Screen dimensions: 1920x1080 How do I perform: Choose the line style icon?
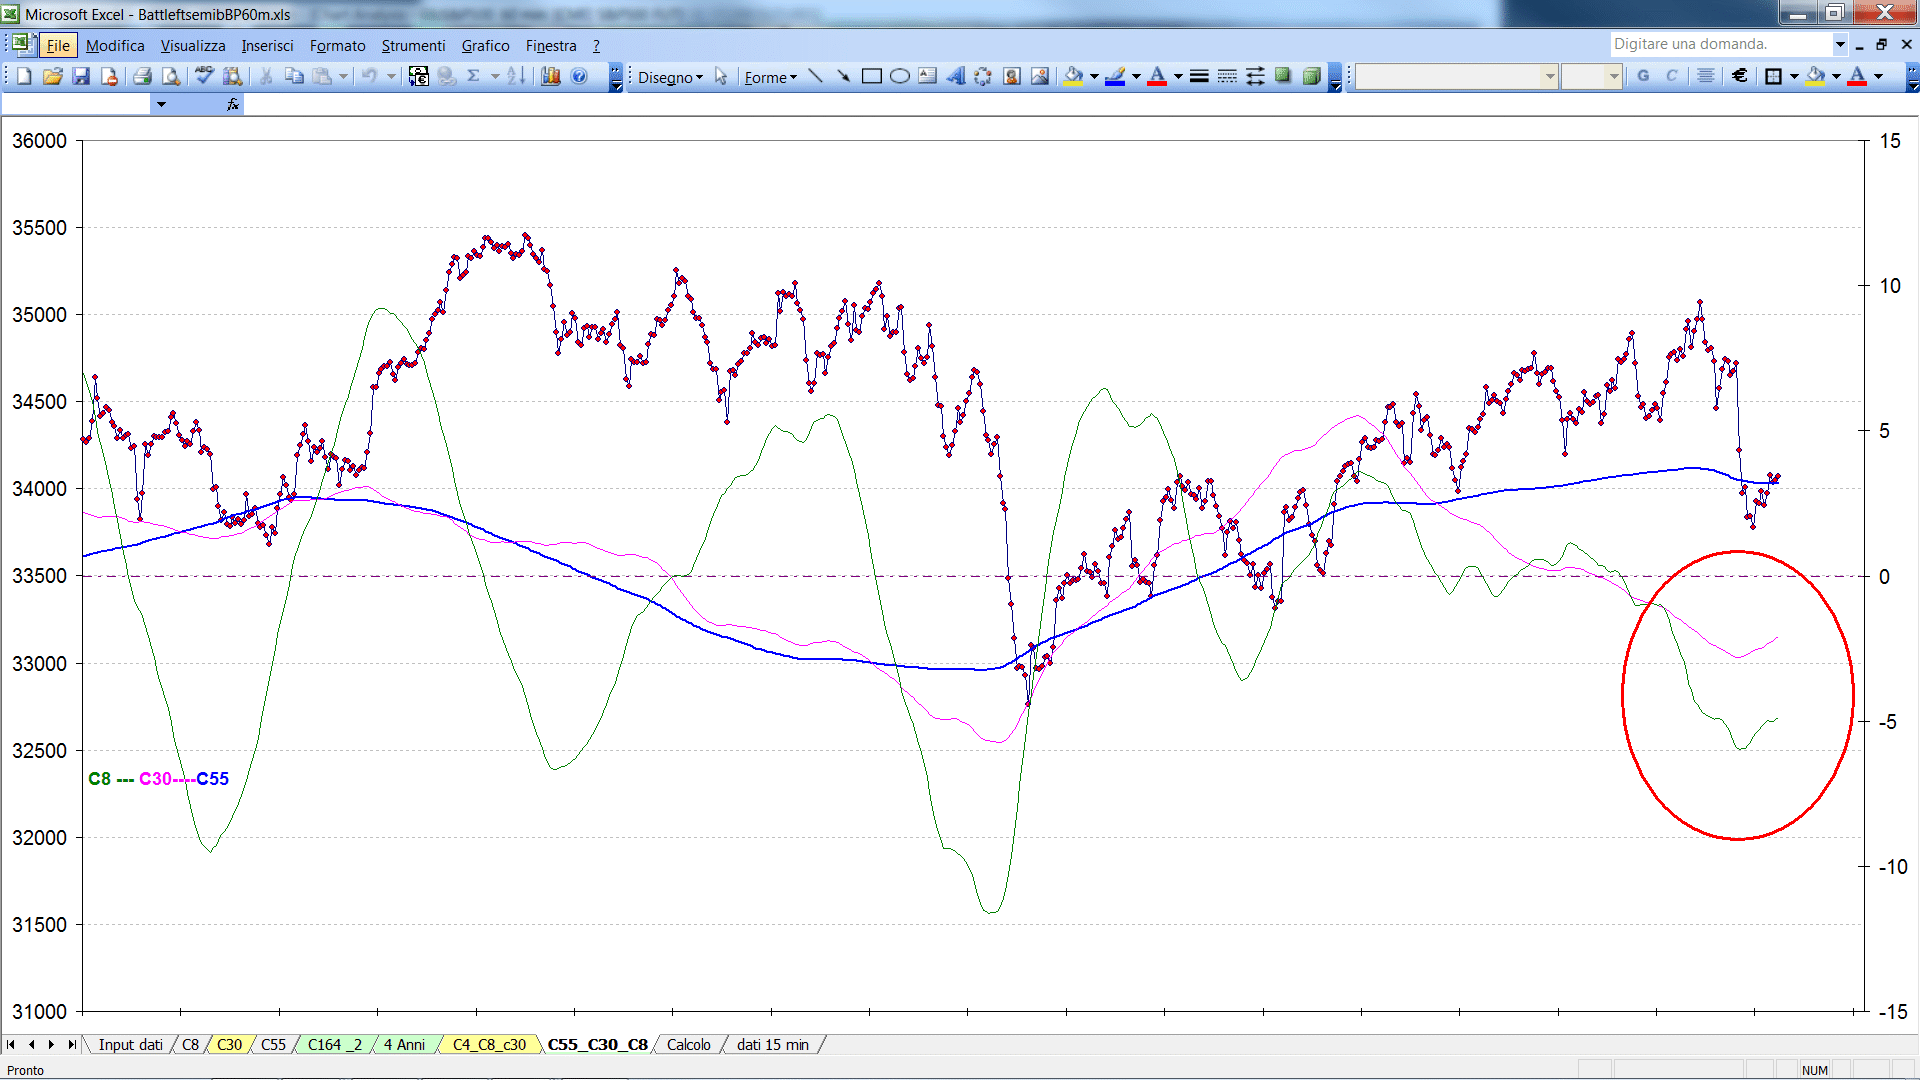(1199, 76)
